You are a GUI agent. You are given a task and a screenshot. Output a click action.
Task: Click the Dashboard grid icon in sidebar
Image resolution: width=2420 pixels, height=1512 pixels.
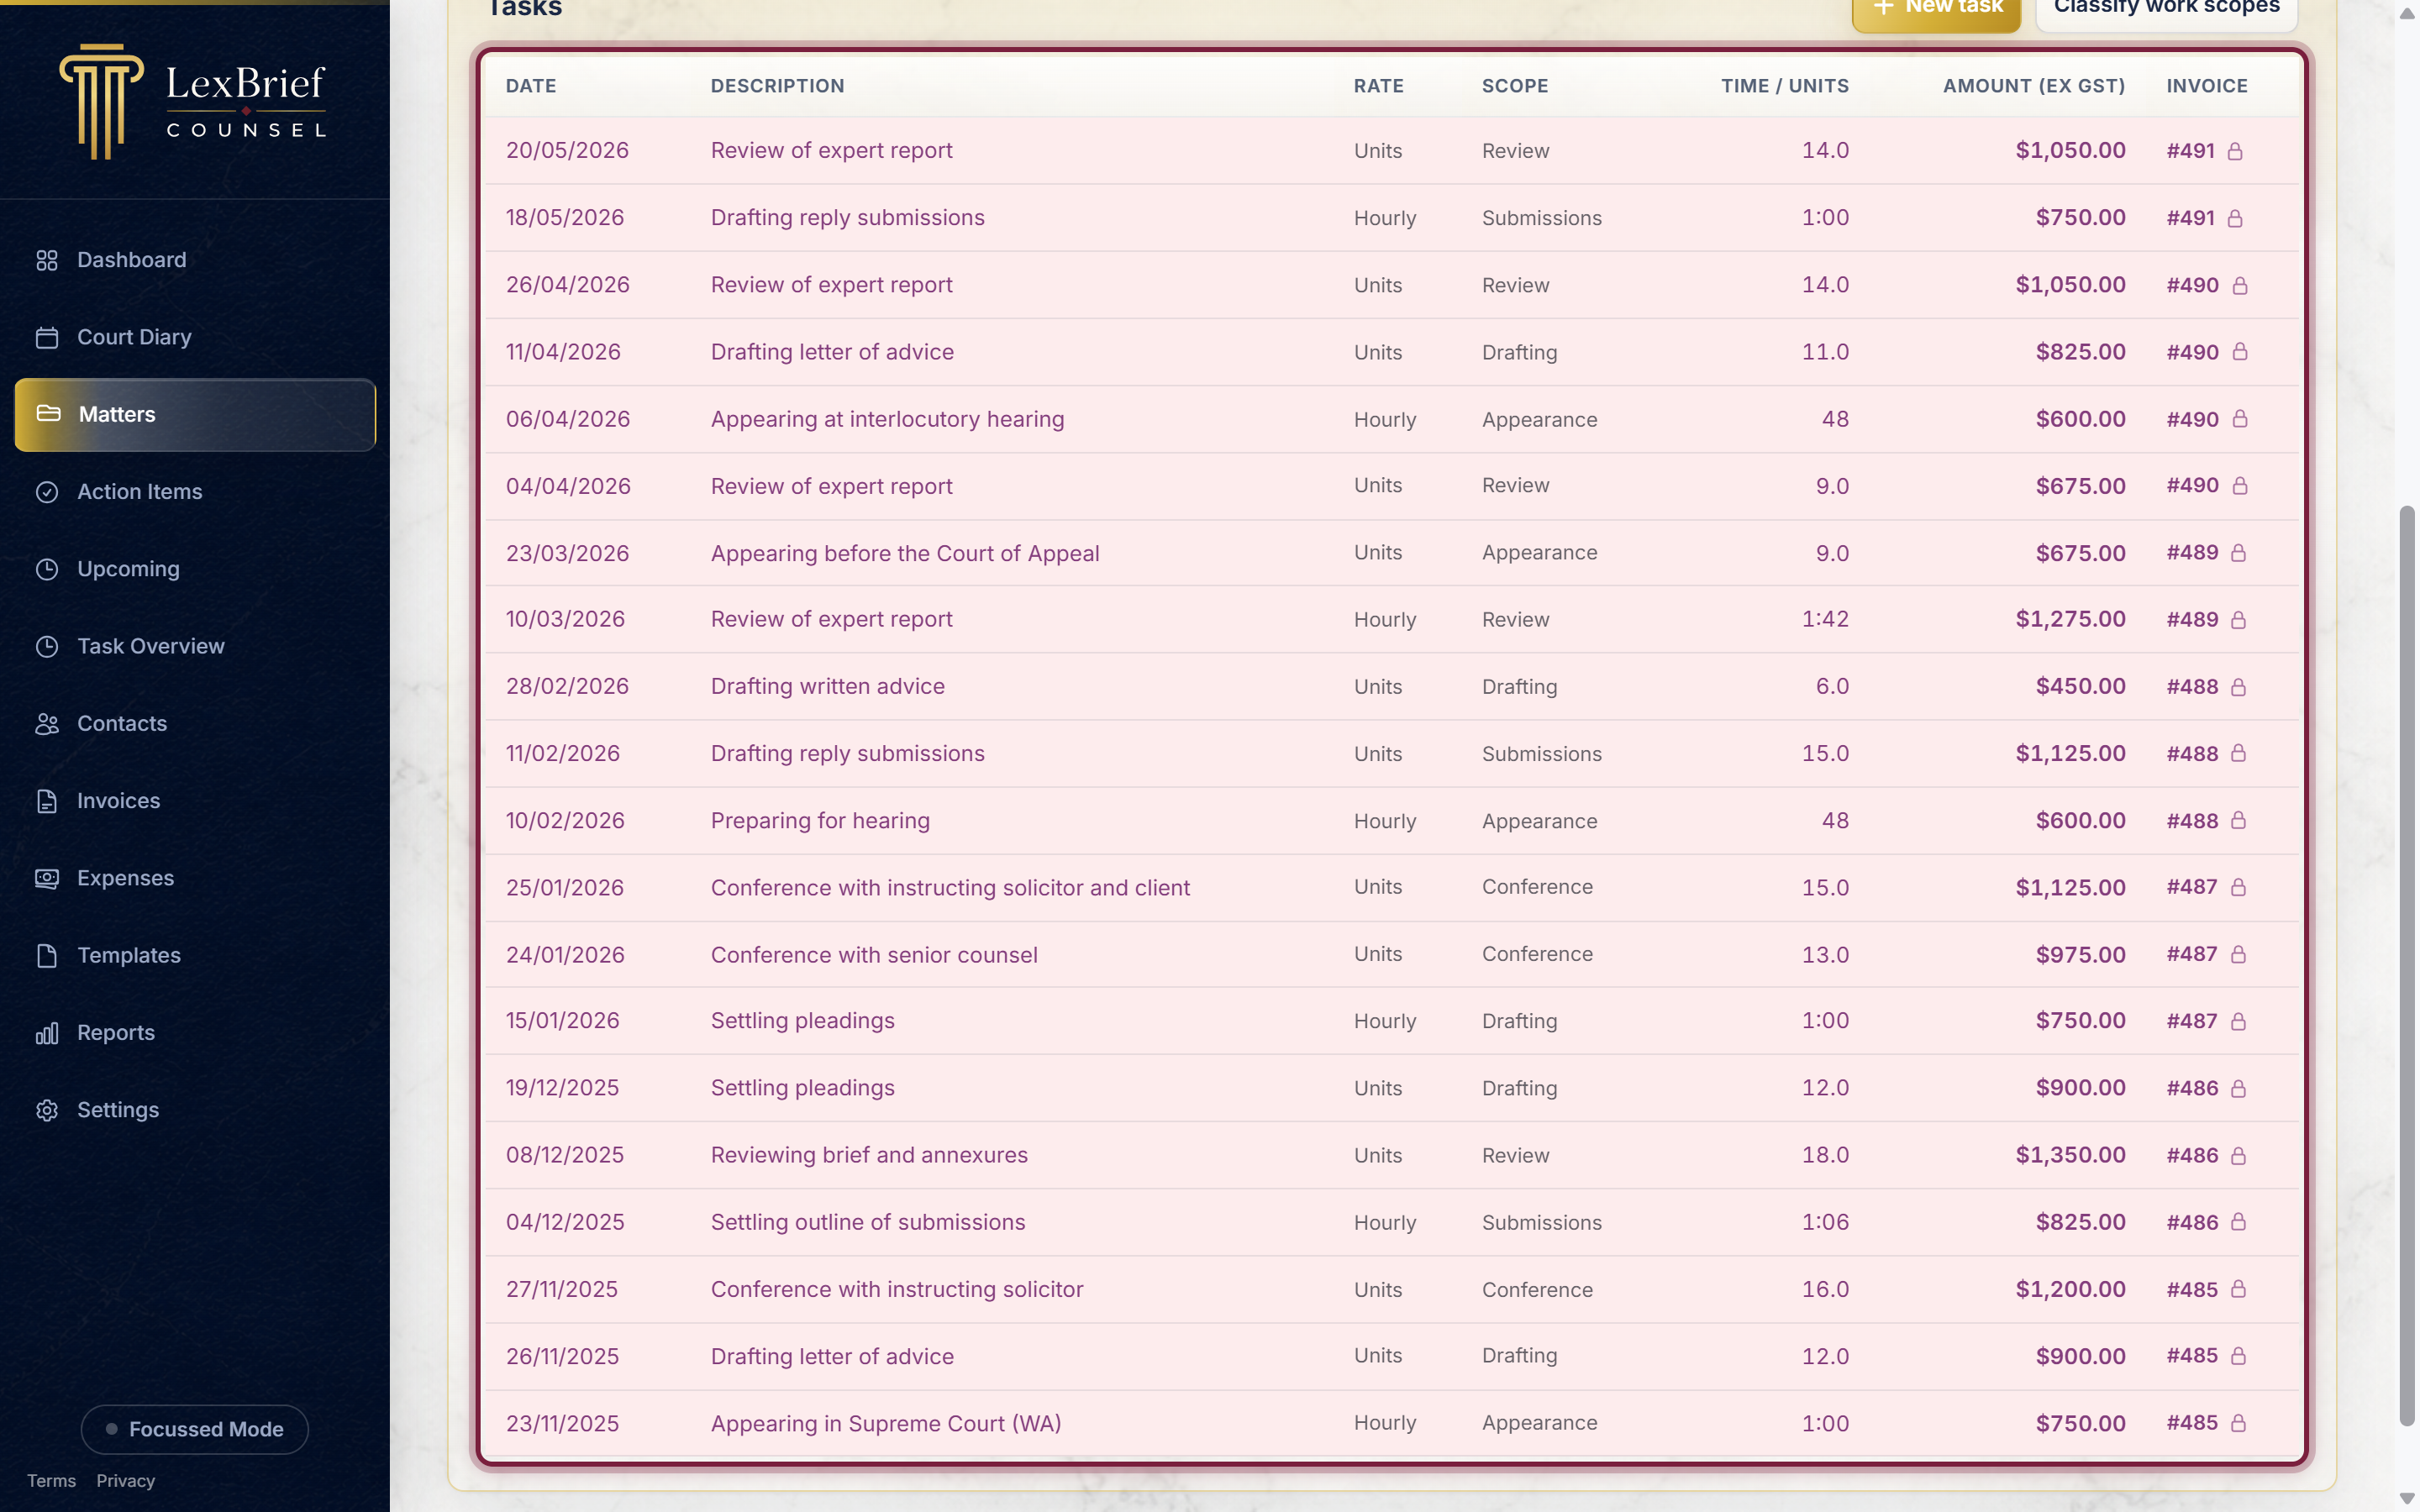click(x=47, y=260)
